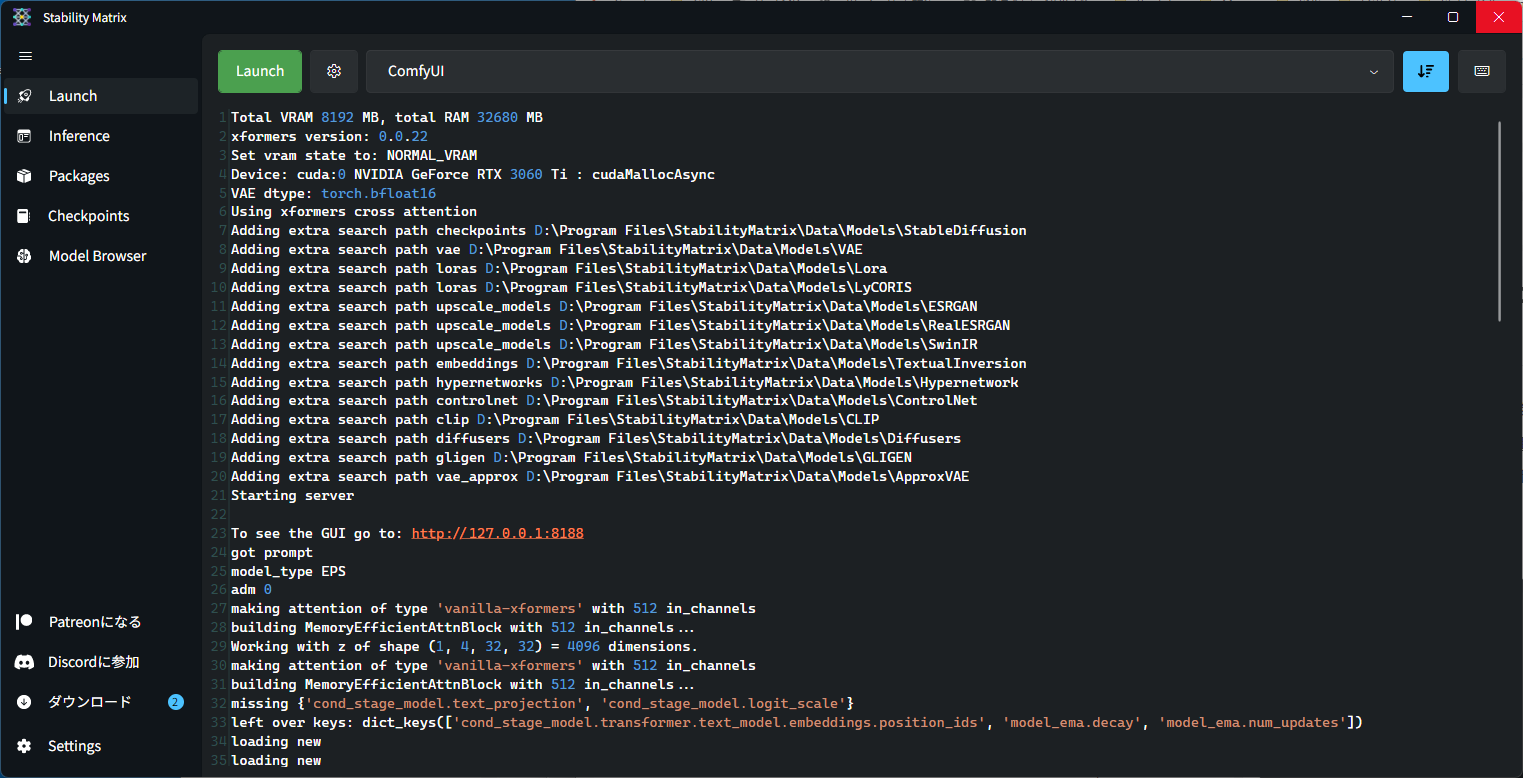
Task: Click the 'Device: cuda:0 NVIDIA GeForce' line
Action: tap(473, 174)
